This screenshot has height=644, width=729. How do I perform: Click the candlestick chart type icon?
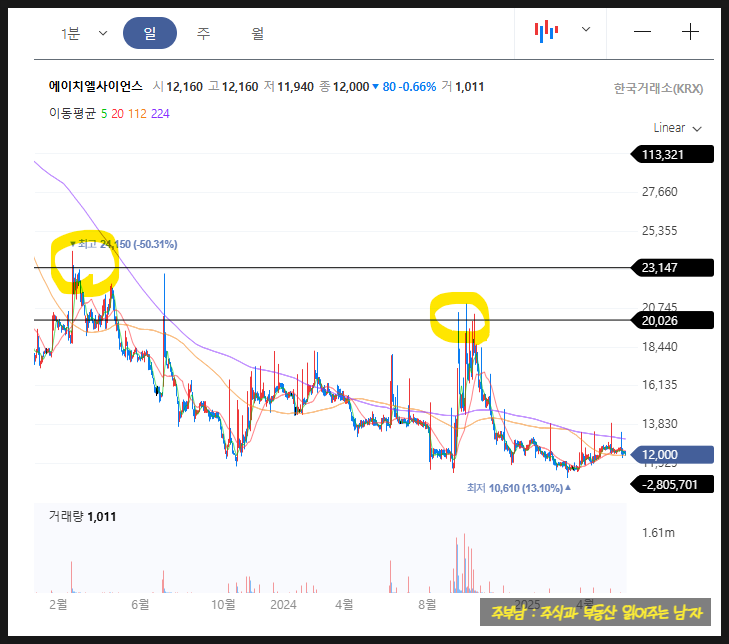[x=546, y=31]
